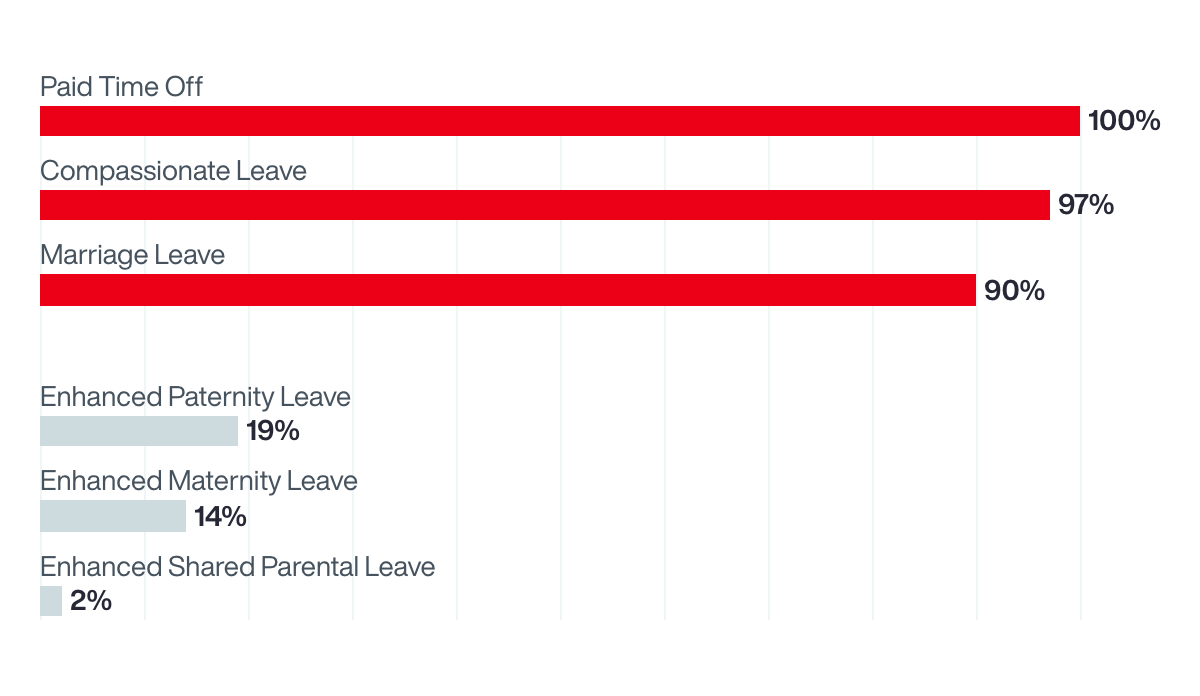
Task: Select the 19% value label
Action: [x=273, y=431]
